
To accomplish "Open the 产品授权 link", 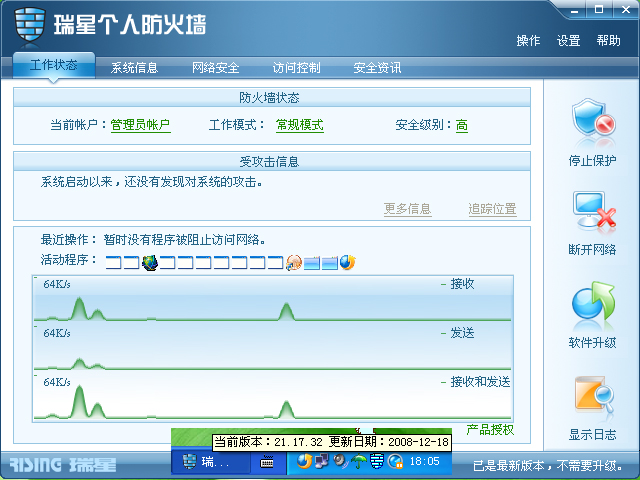I will (x=490, y=429).
